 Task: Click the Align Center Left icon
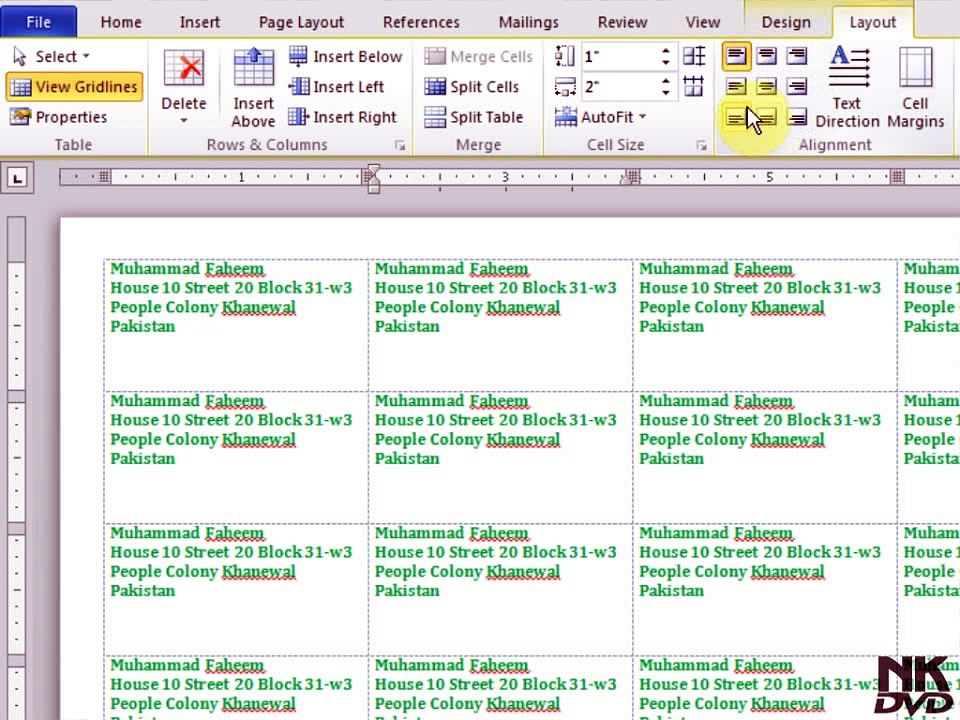click(737, 86)
